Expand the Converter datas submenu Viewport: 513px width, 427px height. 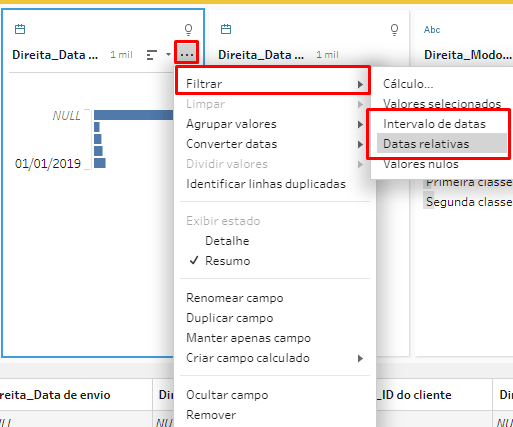(275, 144)
